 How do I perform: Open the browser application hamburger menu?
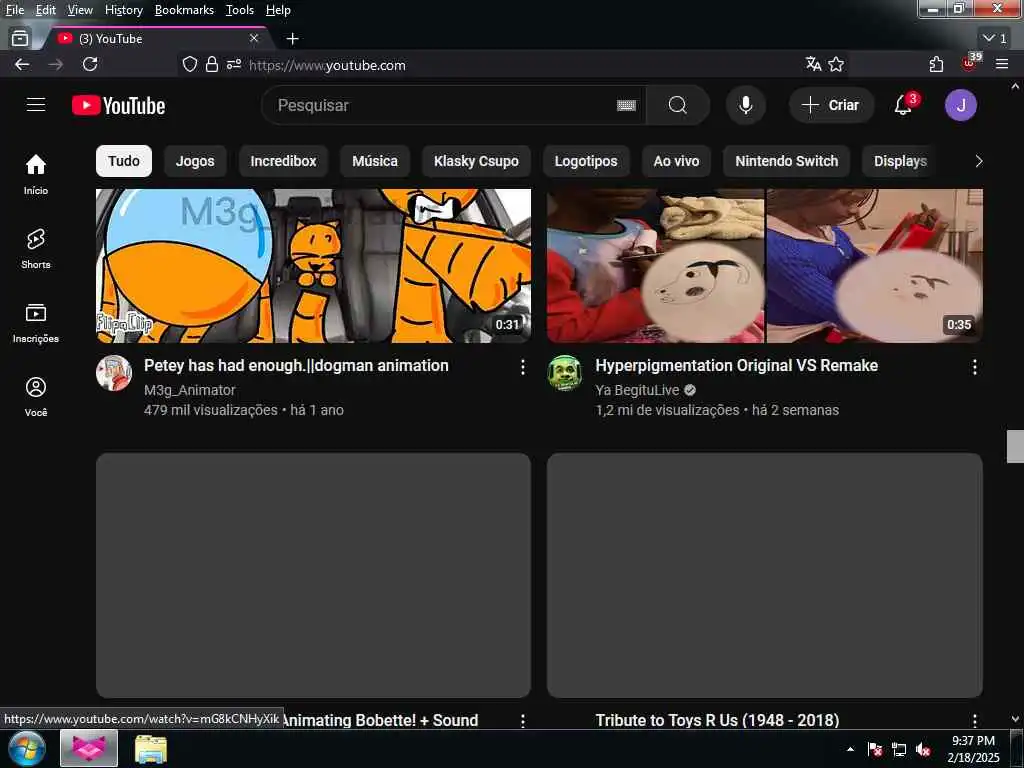click(1002, 64)
